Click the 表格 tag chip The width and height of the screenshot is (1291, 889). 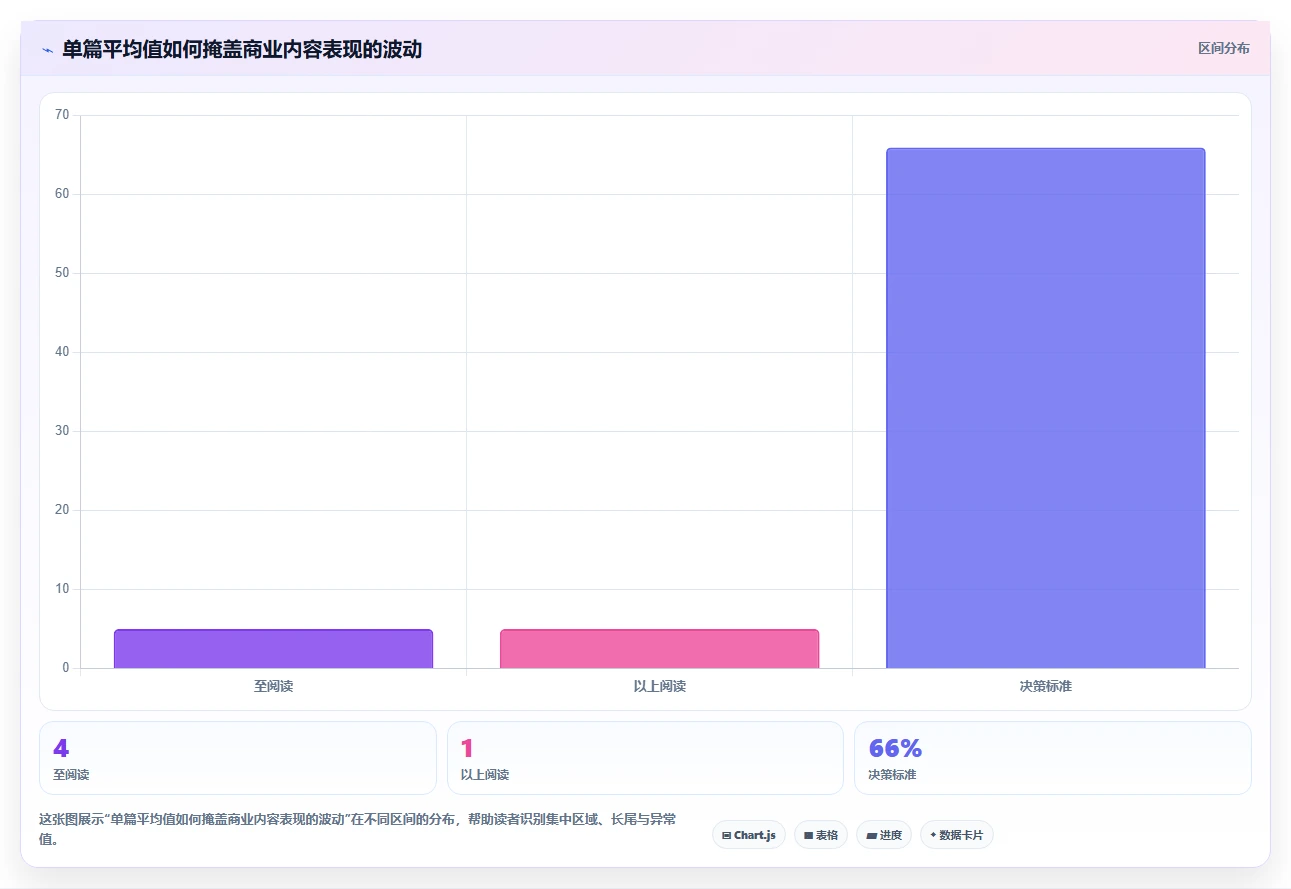coord(821,835)
